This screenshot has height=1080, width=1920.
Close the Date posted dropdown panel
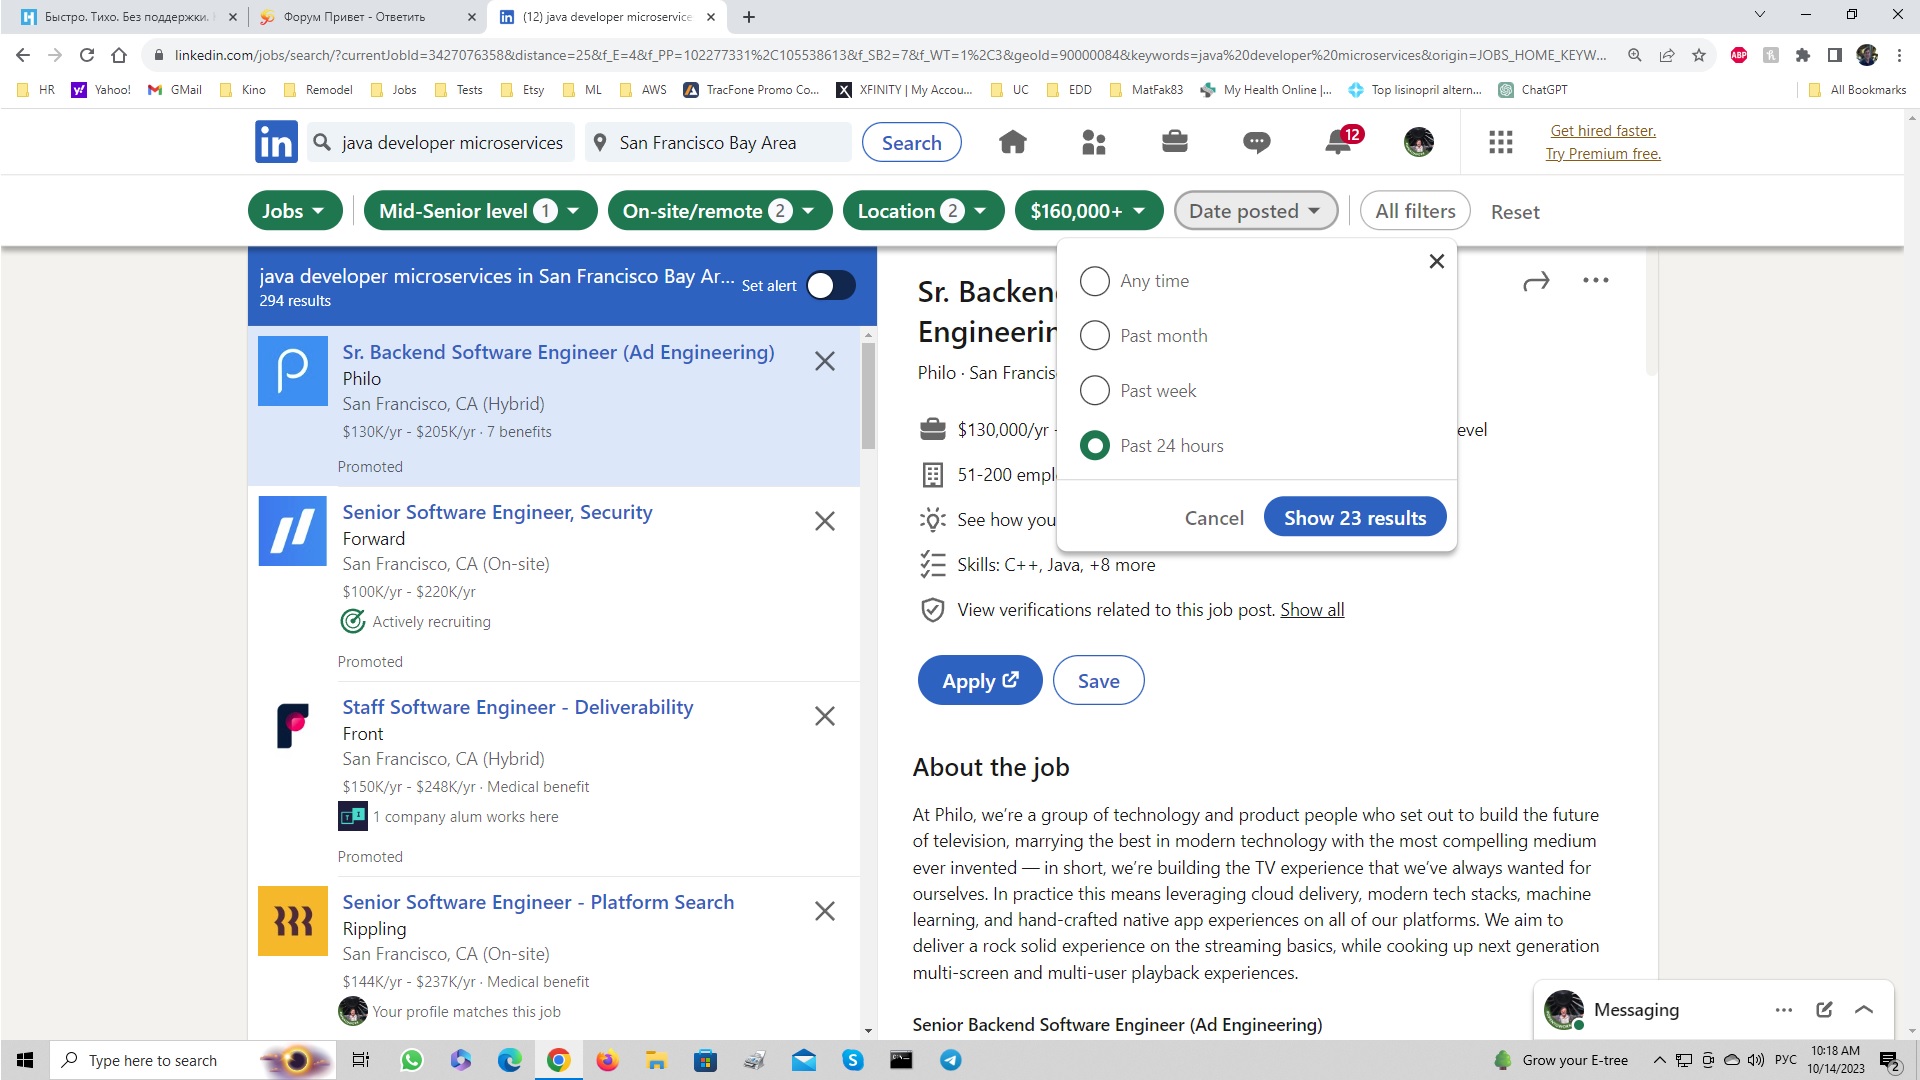(x=1437, y=261)
